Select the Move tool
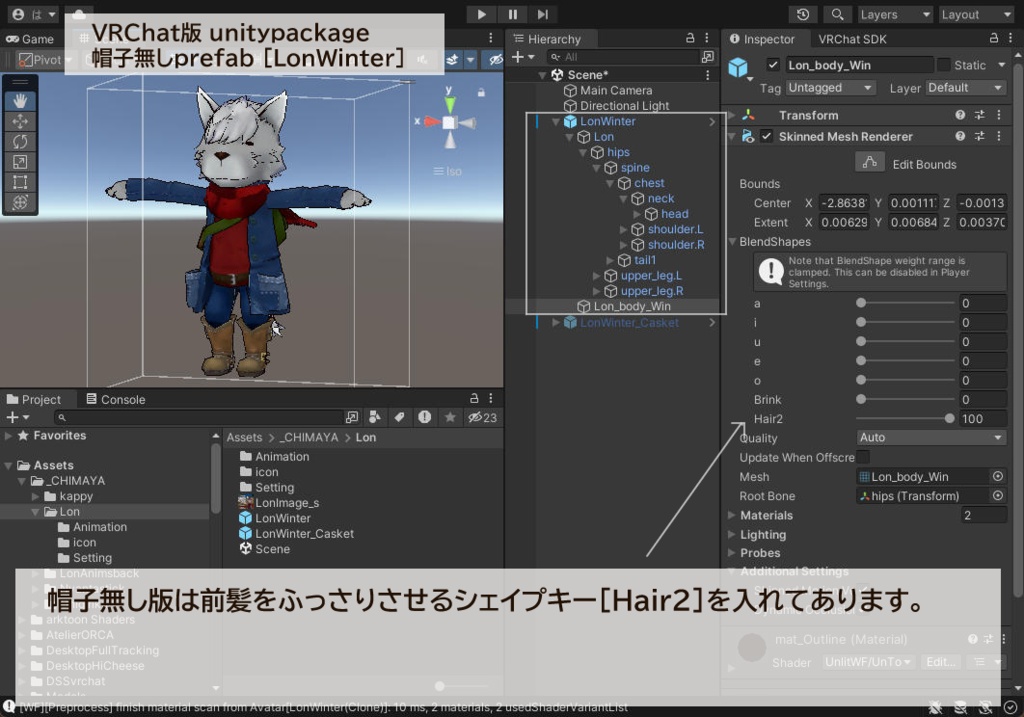1024x717 pixels. (x=20, y=121)
